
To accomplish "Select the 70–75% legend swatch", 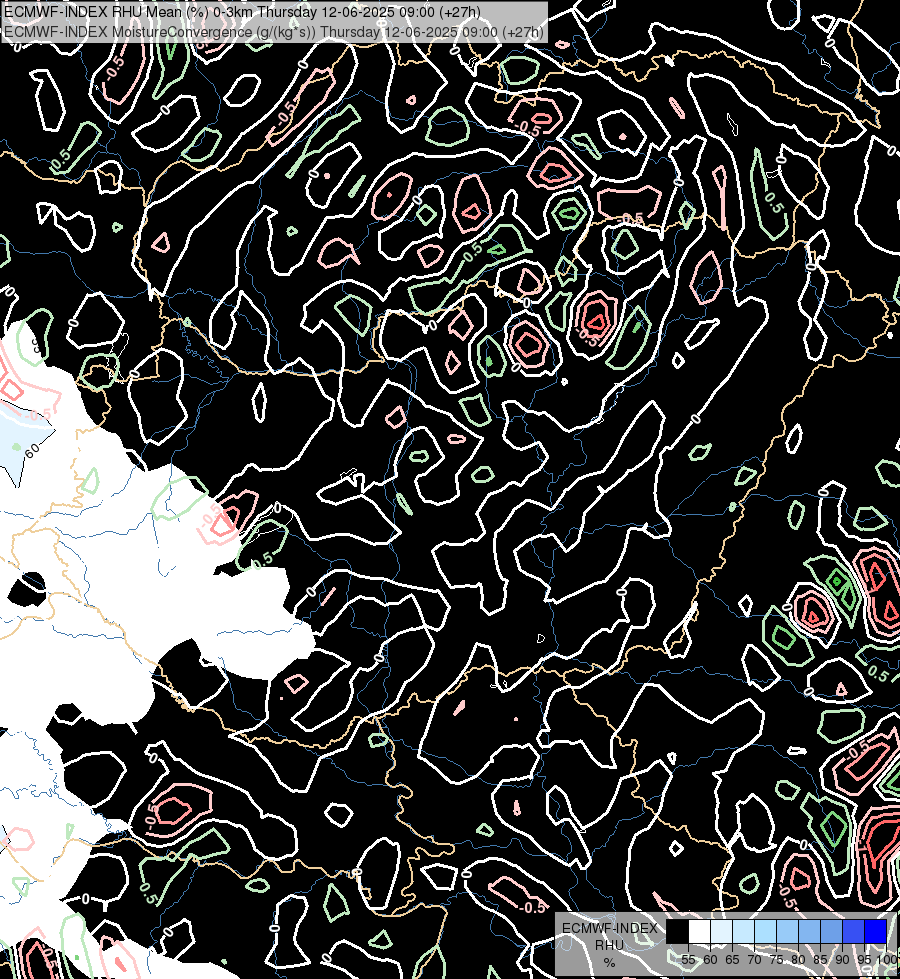I will 765,931.
